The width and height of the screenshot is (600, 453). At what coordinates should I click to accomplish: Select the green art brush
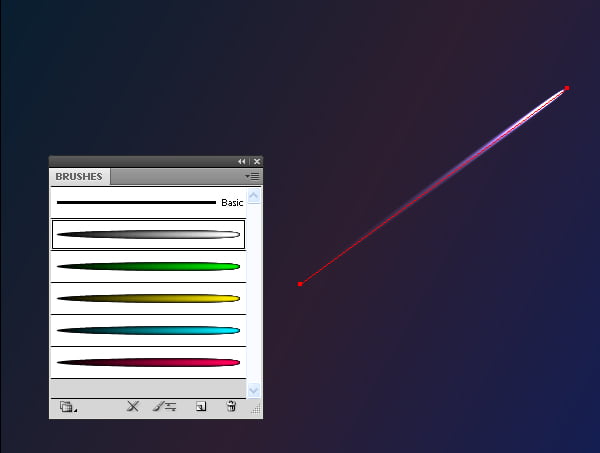148,267
